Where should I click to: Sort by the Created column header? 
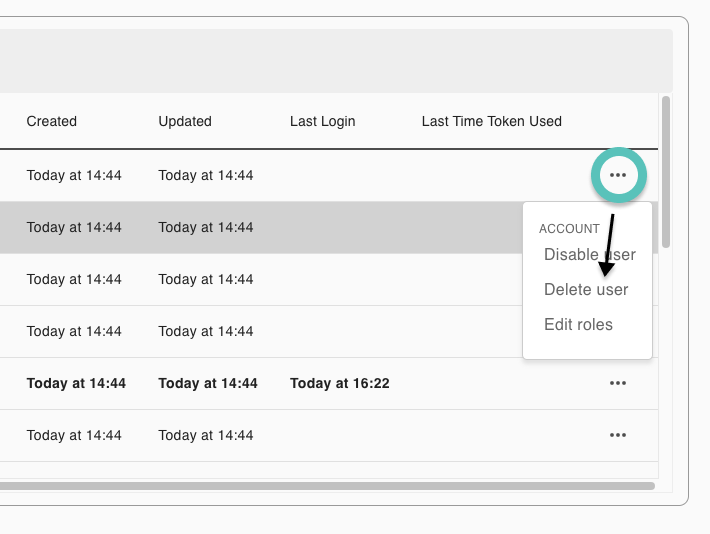(x=52, y=121)
